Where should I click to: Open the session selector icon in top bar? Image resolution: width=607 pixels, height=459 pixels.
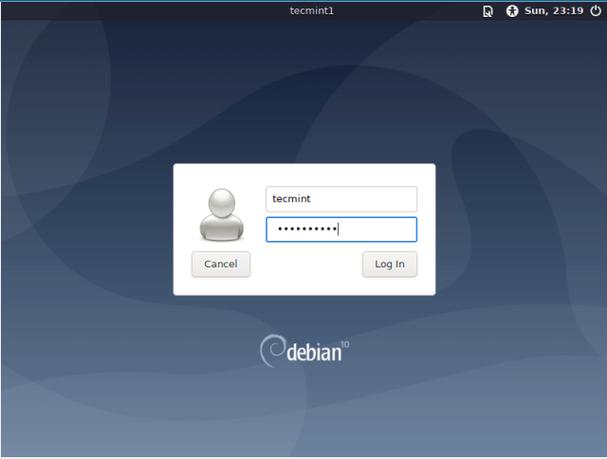pos(488,11)
